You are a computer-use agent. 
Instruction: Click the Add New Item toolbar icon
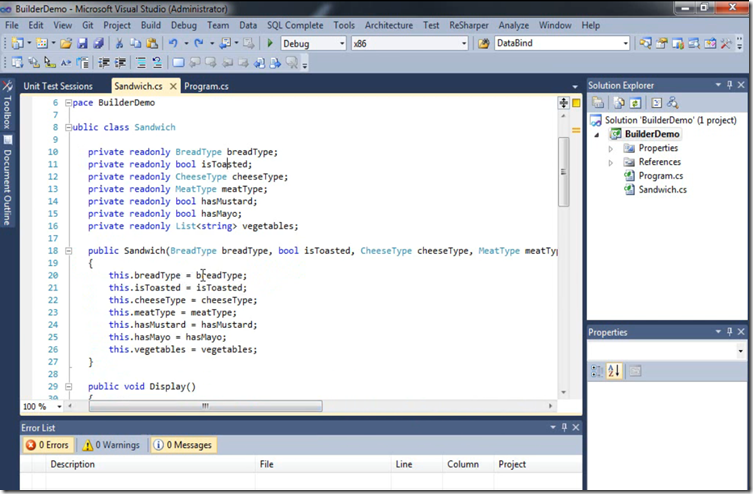(42, 43)
